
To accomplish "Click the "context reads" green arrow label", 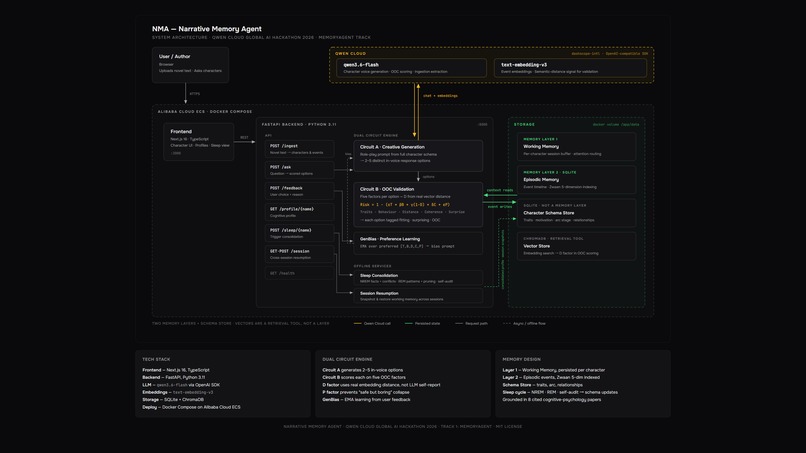I will [x=500, y=190].
